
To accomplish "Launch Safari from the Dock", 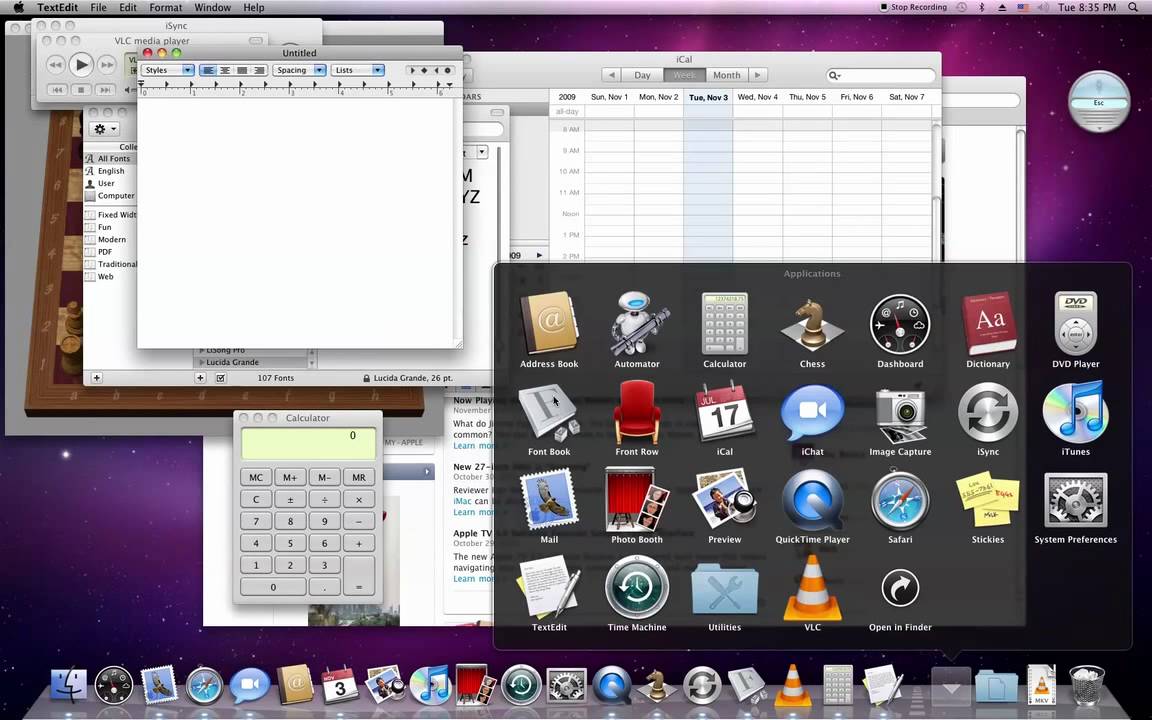I will click(x=204, y=685).
